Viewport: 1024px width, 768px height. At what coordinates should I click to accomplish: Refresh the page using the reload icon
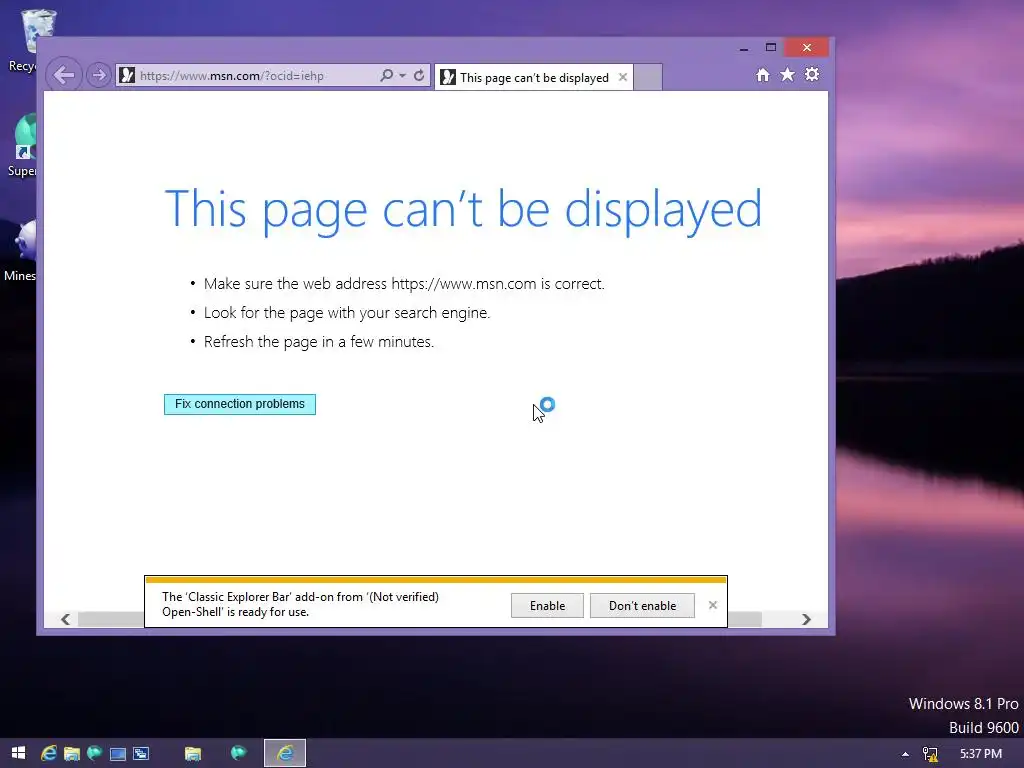pyautogui.click(x=419, y=76)
